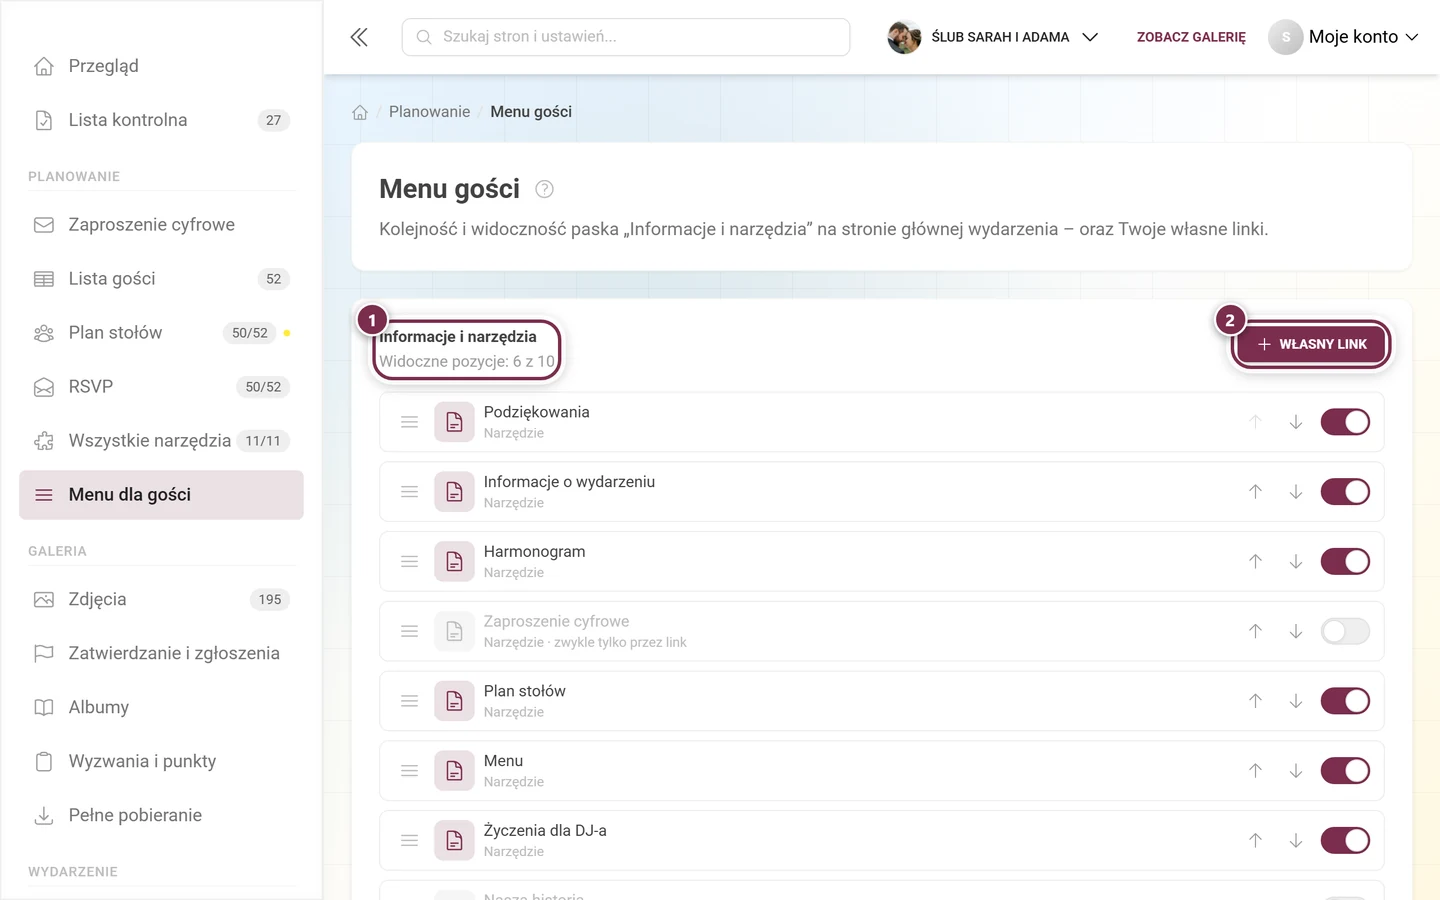
Task: Toggle Harmonogram visibility off
Action: pyautogui.click(x=1345, y=562)
